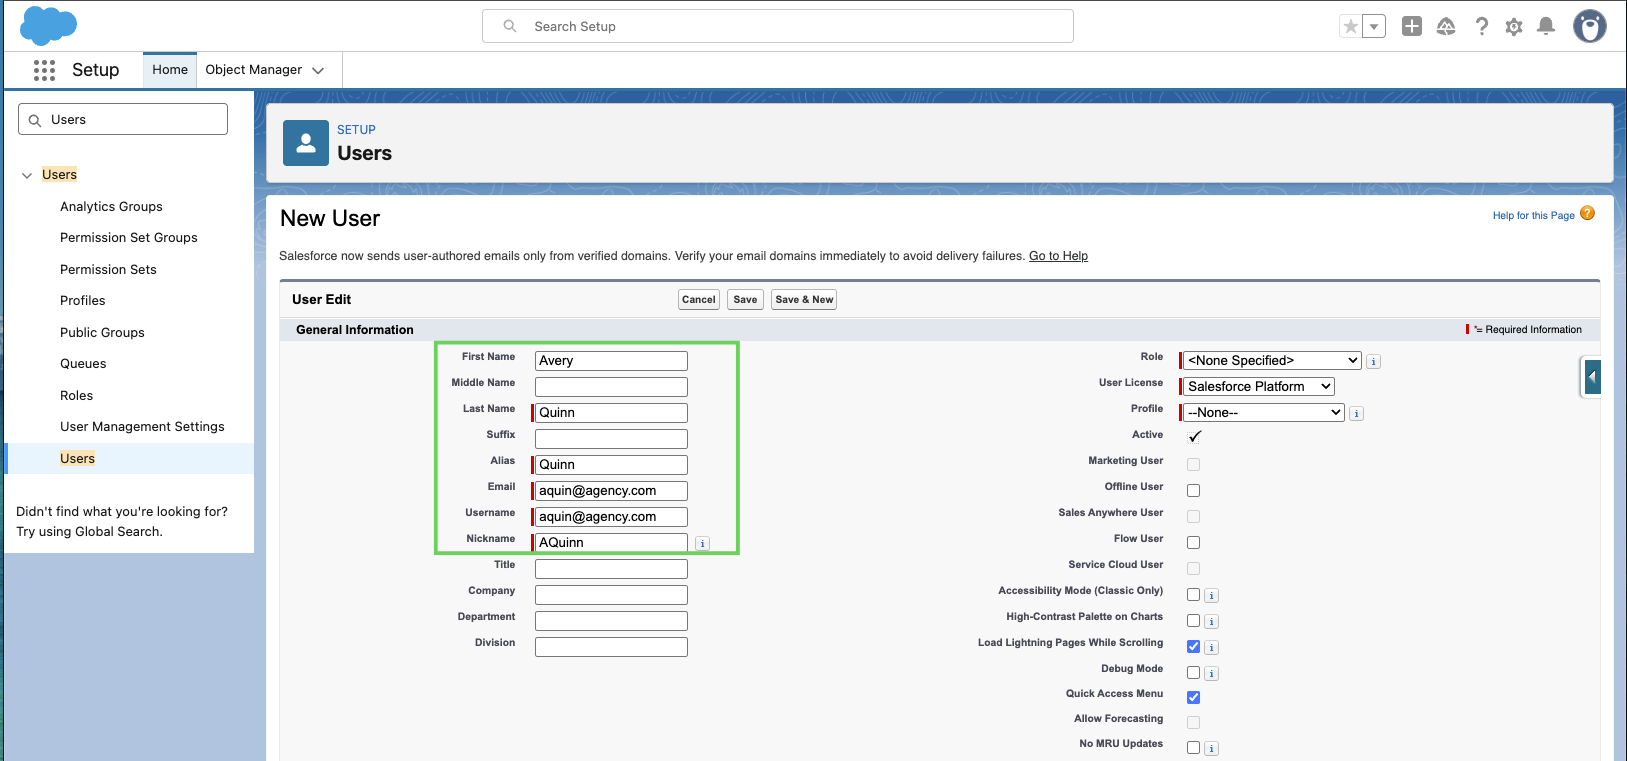Viewport: 1627px width, 761px height.
Task: Open the Trailhead guidance icon
Action: 1446,27
